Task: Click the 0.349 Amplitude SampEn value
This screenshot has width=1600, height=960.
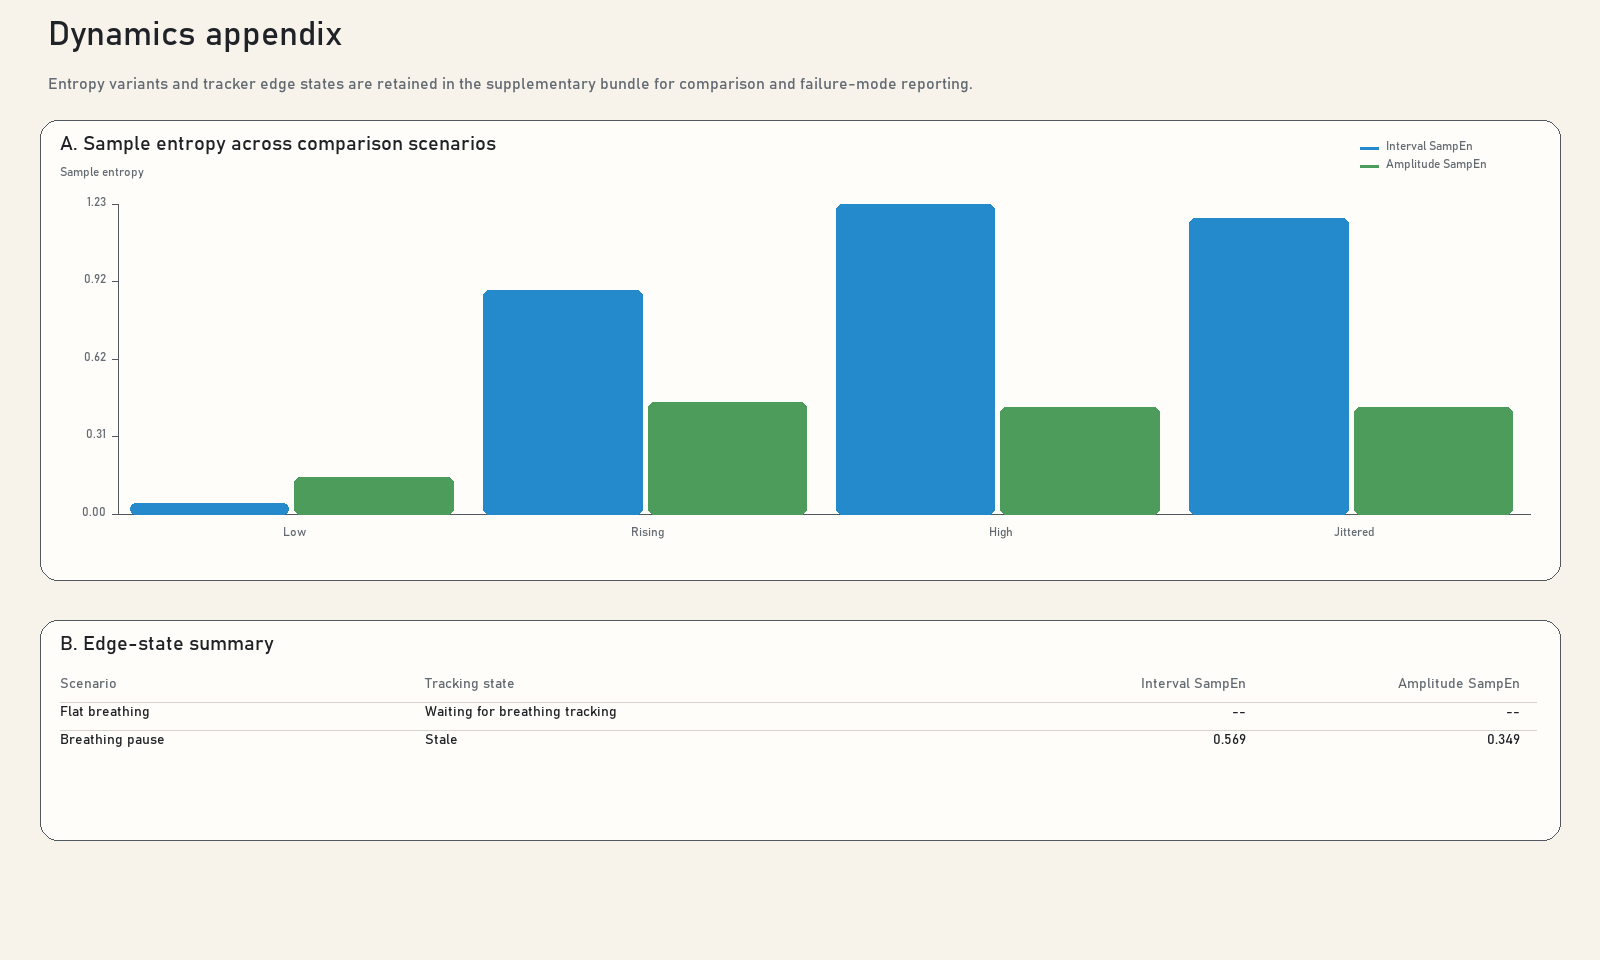Action: point(1503,740)
